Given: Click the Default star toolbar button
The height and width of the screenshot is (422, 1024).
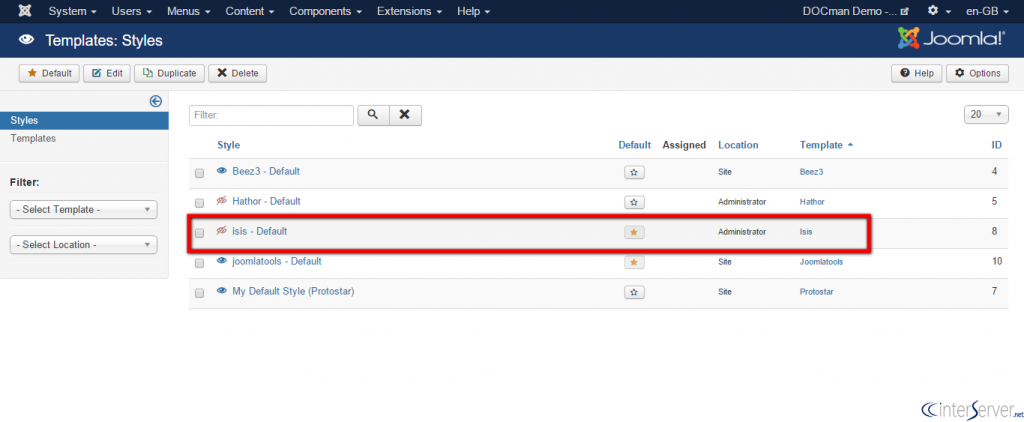Looking at the screenshot, I should (x=50, y=73).
